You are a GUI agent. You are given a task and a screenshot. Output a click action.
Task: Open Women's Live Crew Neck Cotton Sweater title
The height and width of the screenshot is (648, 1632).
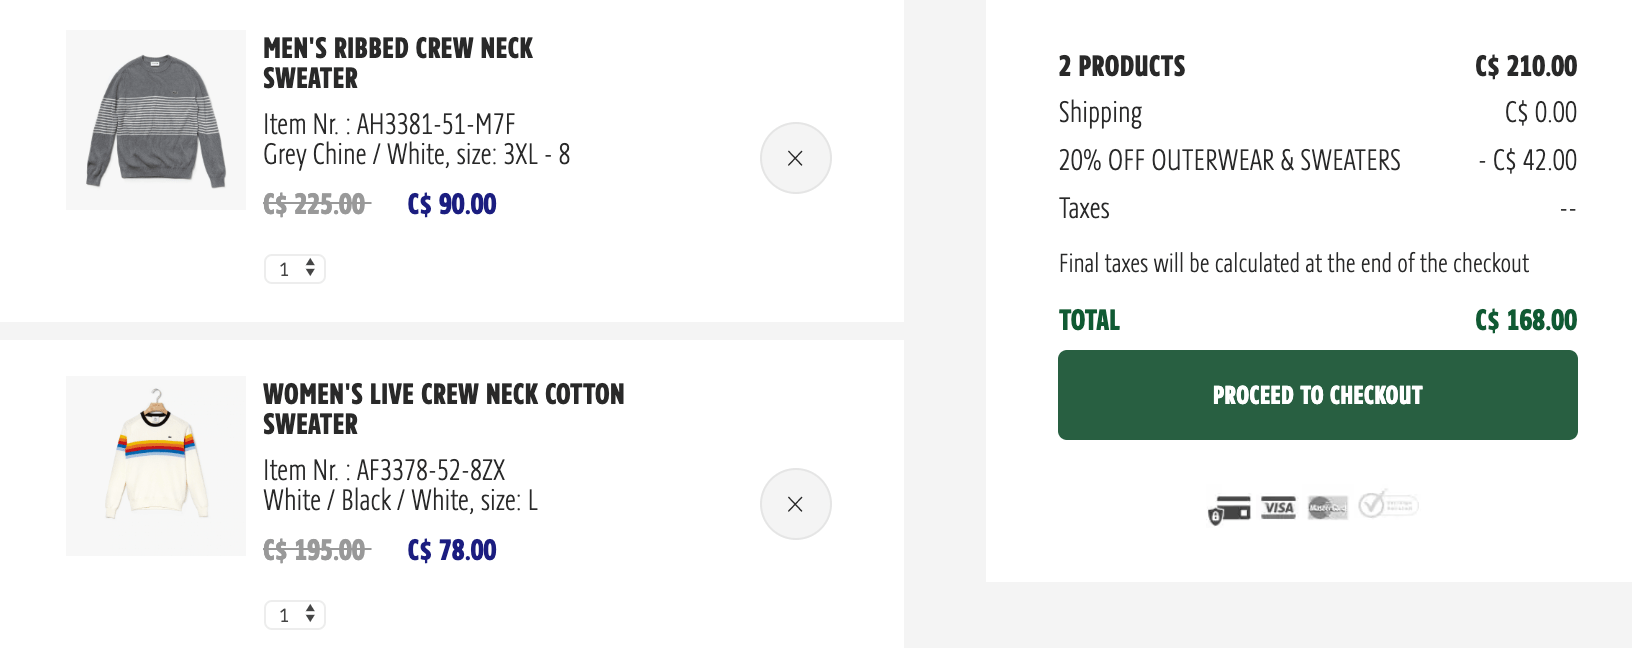point(443,409)
